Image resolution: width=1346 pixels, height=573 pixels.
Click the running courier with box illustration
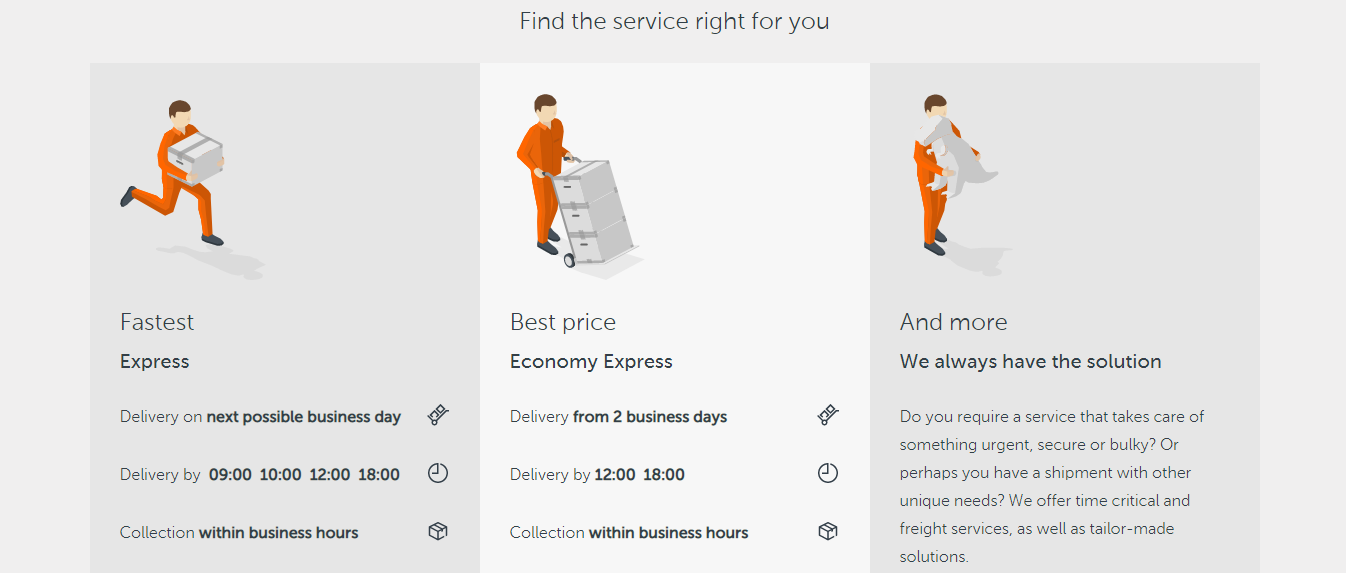pyautogui.click(x=191, y=187)
